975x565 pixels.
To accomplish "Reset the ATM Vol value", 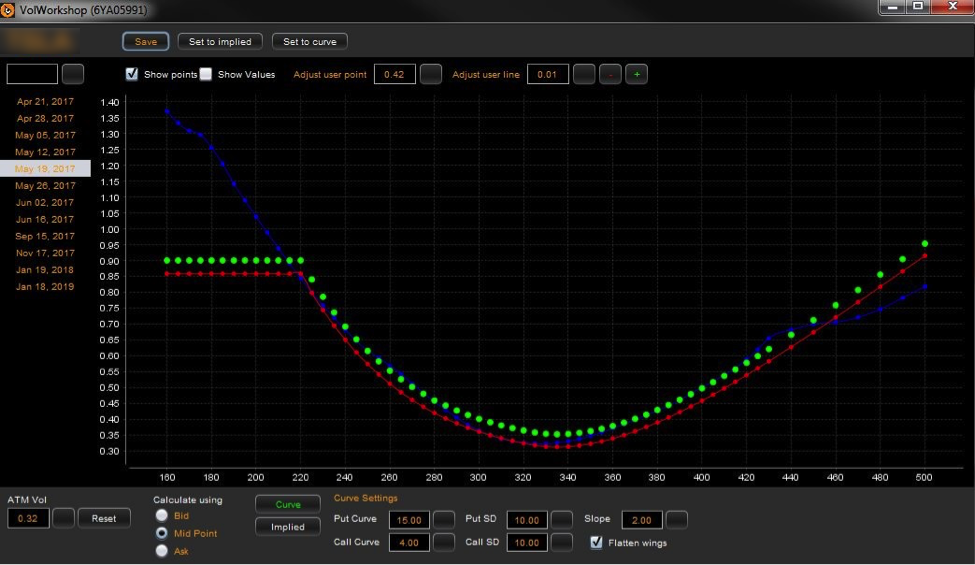I will 104,518.
